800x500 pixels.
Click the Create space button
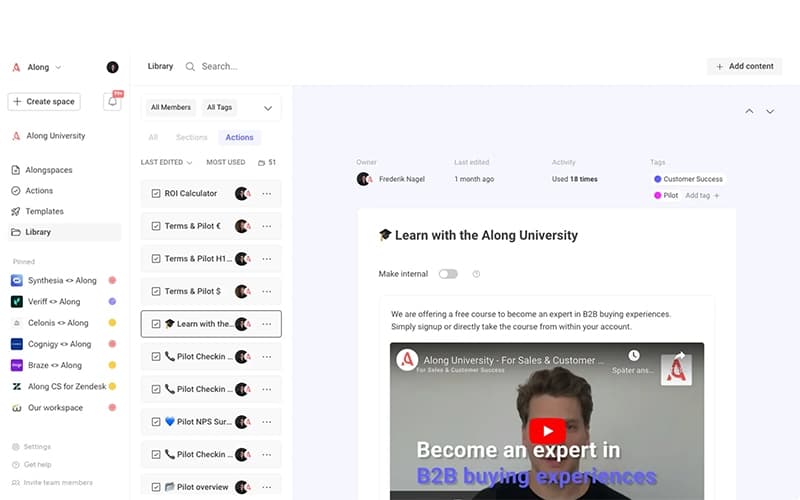click(x=44, y=102)
